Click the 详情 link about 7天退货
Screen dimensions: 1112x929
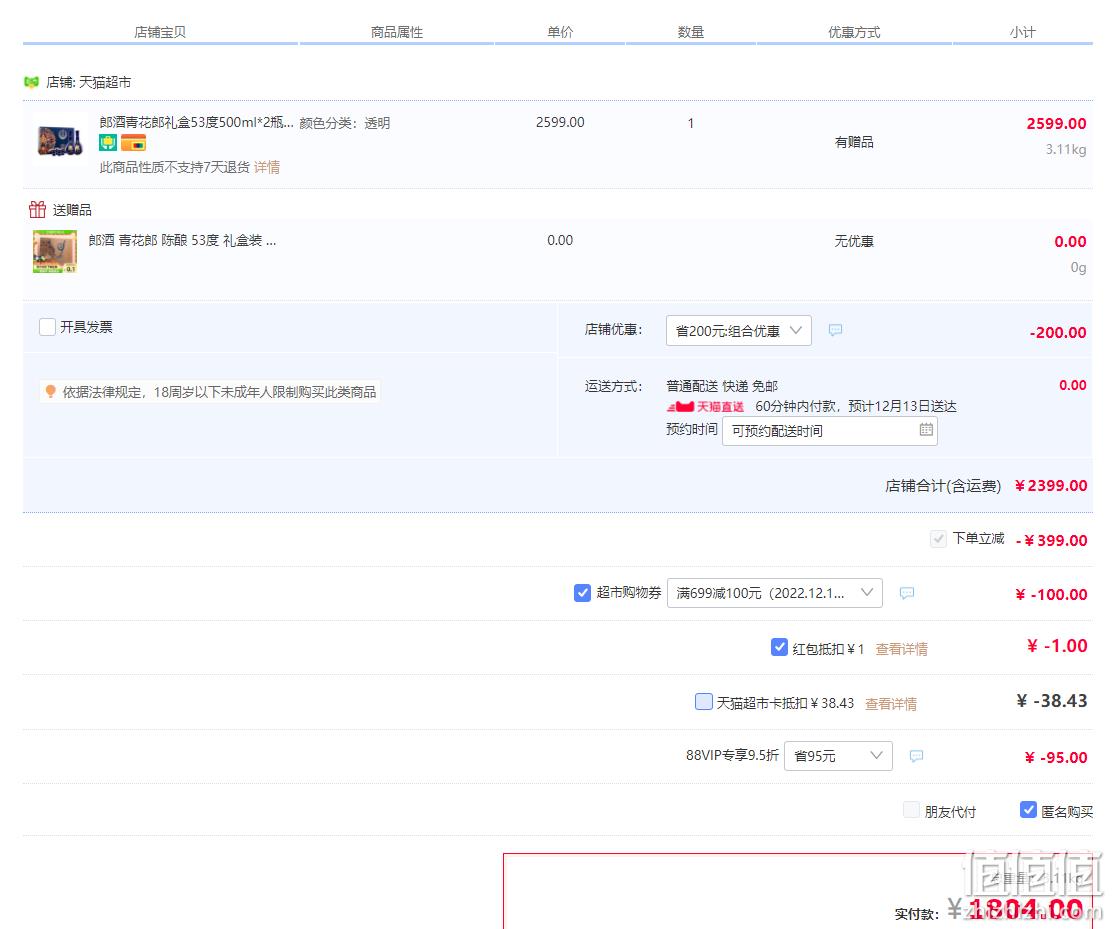click(x=267, y=167)
